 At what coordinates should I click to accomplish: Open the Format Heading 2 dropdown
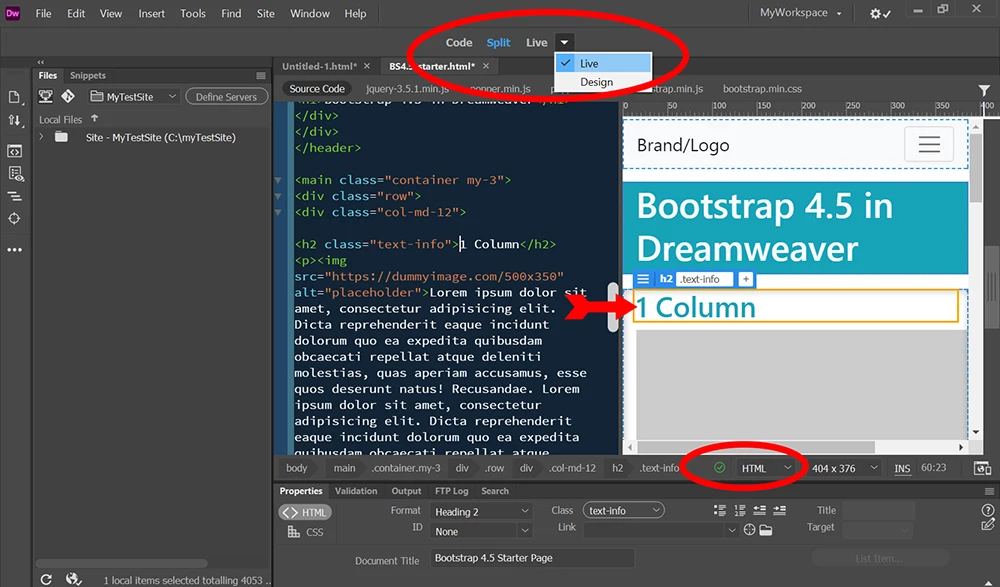coord(481,511)
